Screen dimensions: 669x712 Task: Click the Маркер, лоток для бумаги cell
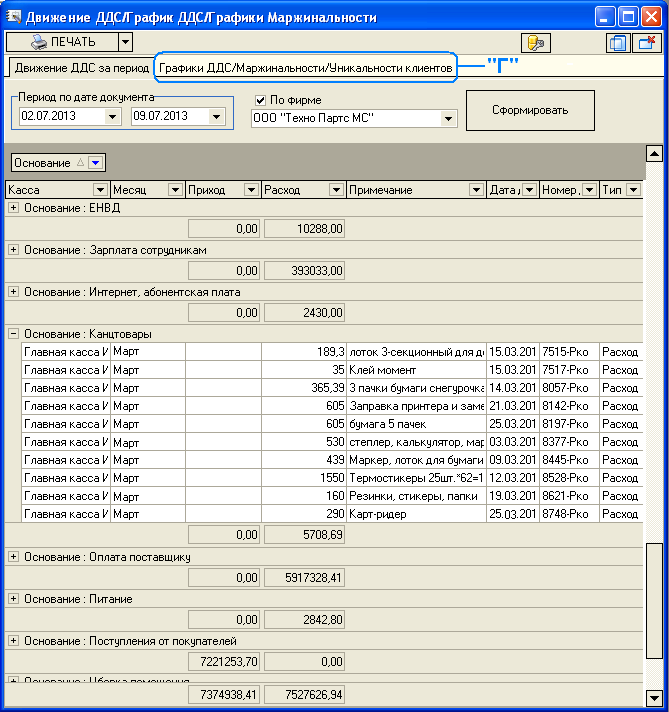(x=416, y=460)
